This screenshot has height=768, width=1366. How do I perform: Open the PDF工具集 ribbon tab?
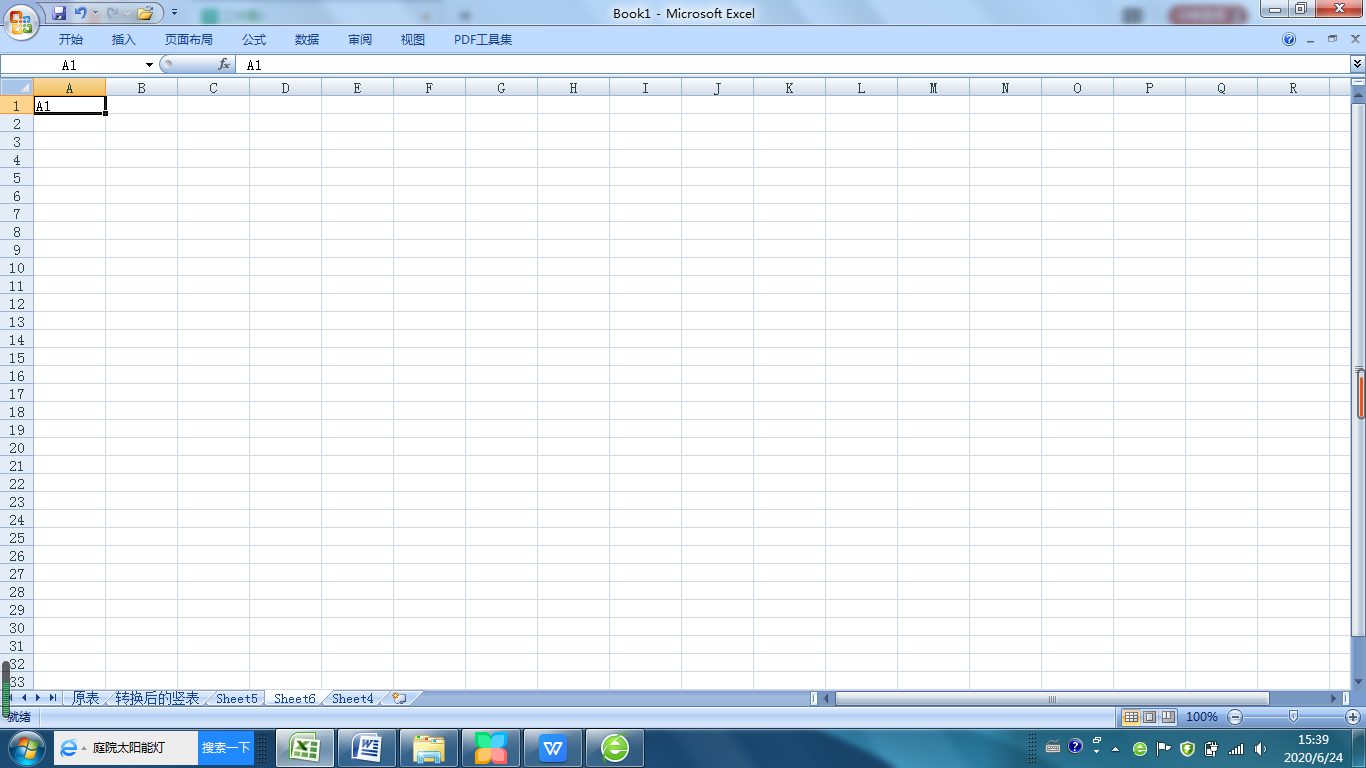pyautogui.click(x=483, y=40)
